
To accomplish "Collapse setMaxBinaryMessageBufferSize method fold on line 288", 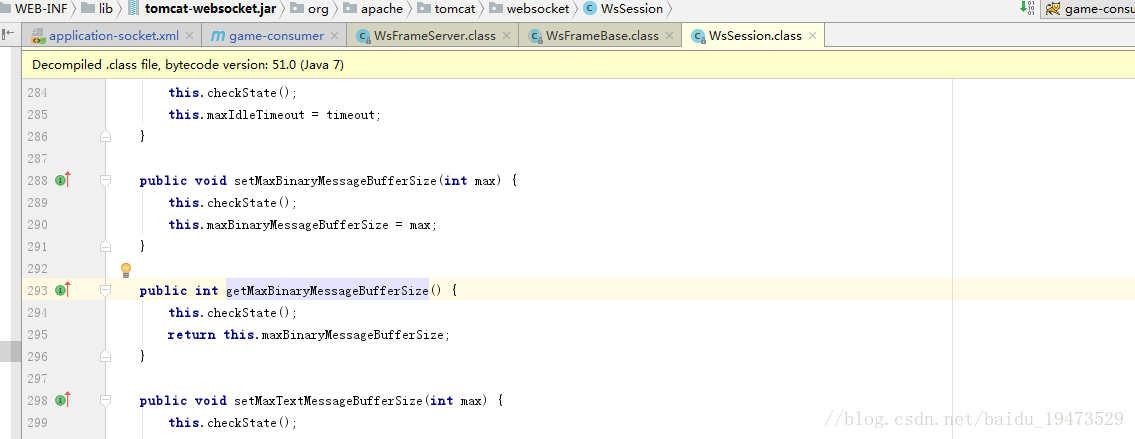I will tap(105, 181).
